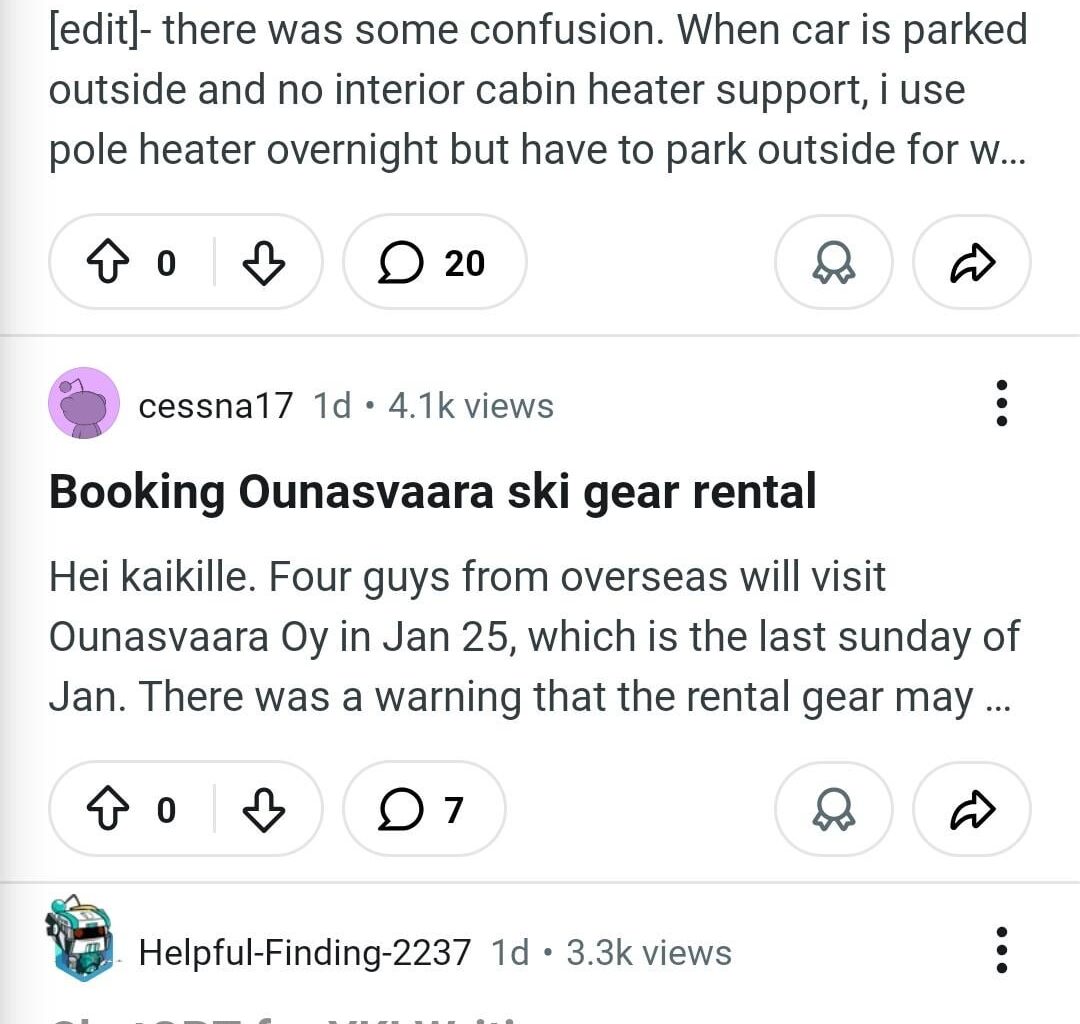Viewport: 1080px width, 1024px height.
Task: Open Helpful-Finding-2237's avatar
Action: point(80,938)
